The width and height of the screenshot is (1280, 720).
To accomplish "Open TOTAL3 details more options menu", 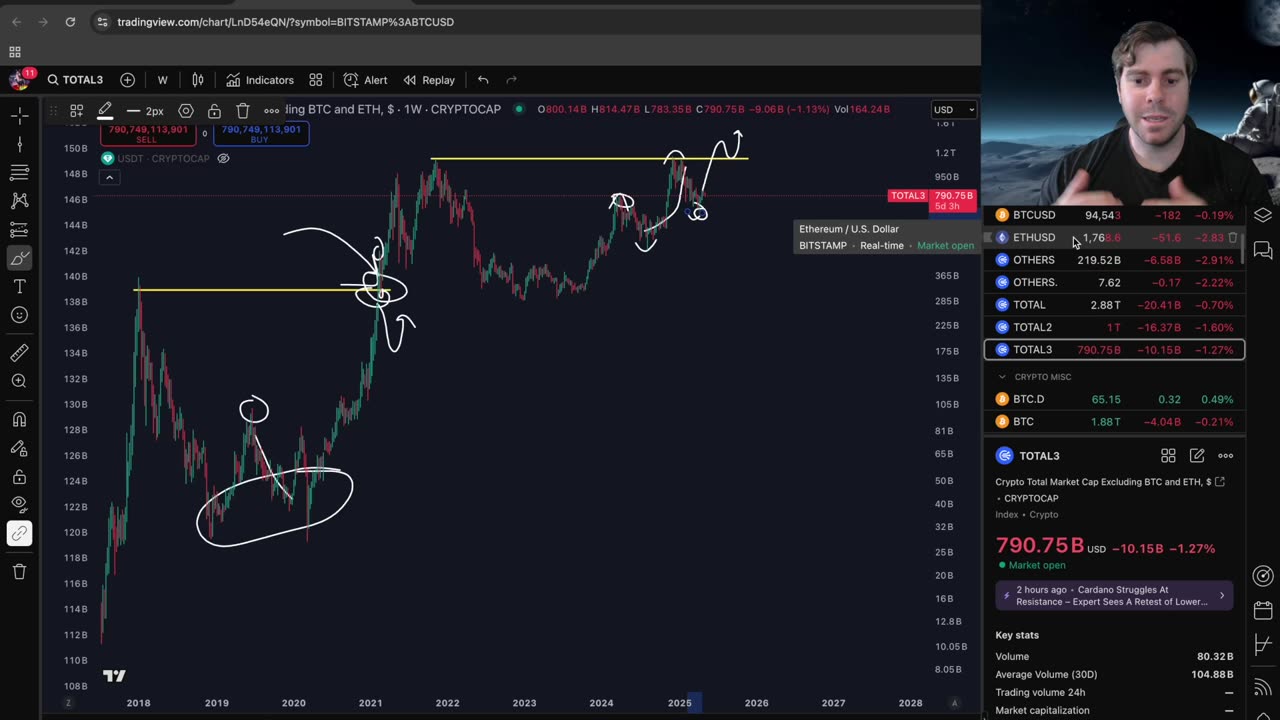I will (1226, 456).
